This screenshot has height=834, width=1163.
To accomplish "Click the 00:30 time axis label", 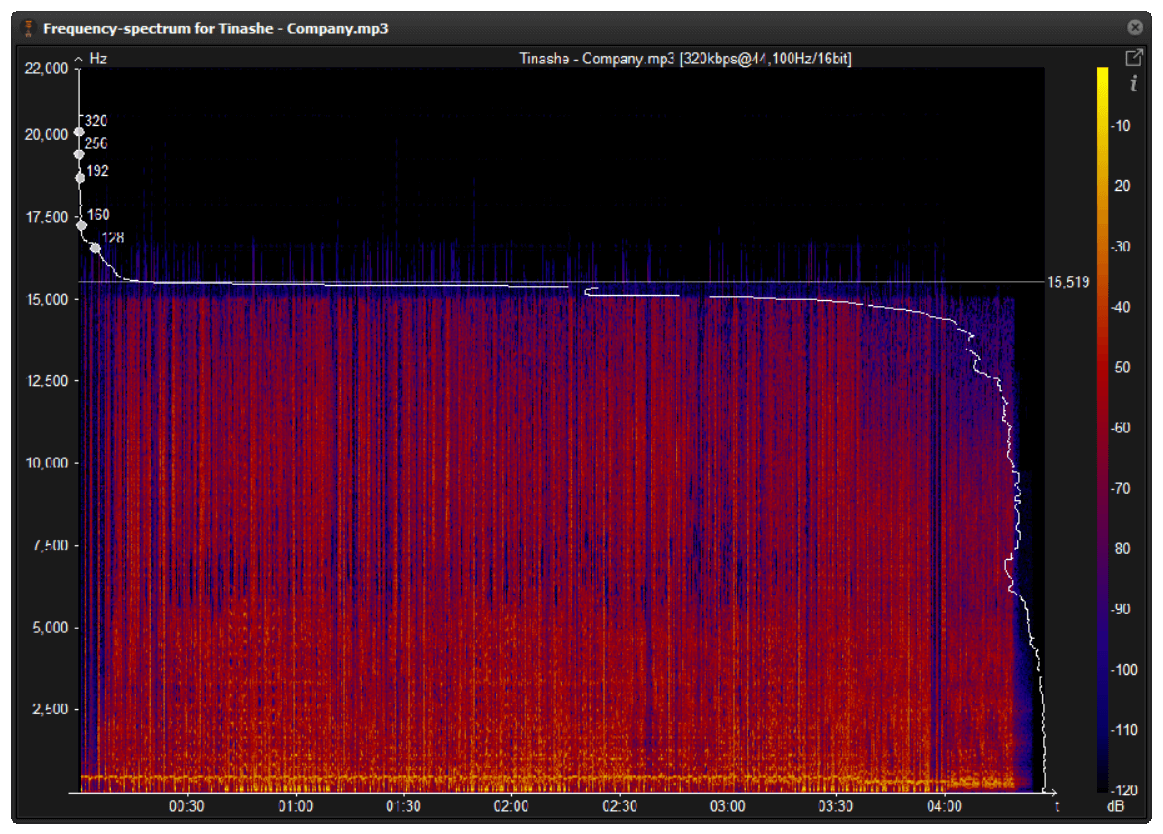I will click(186, 806).
